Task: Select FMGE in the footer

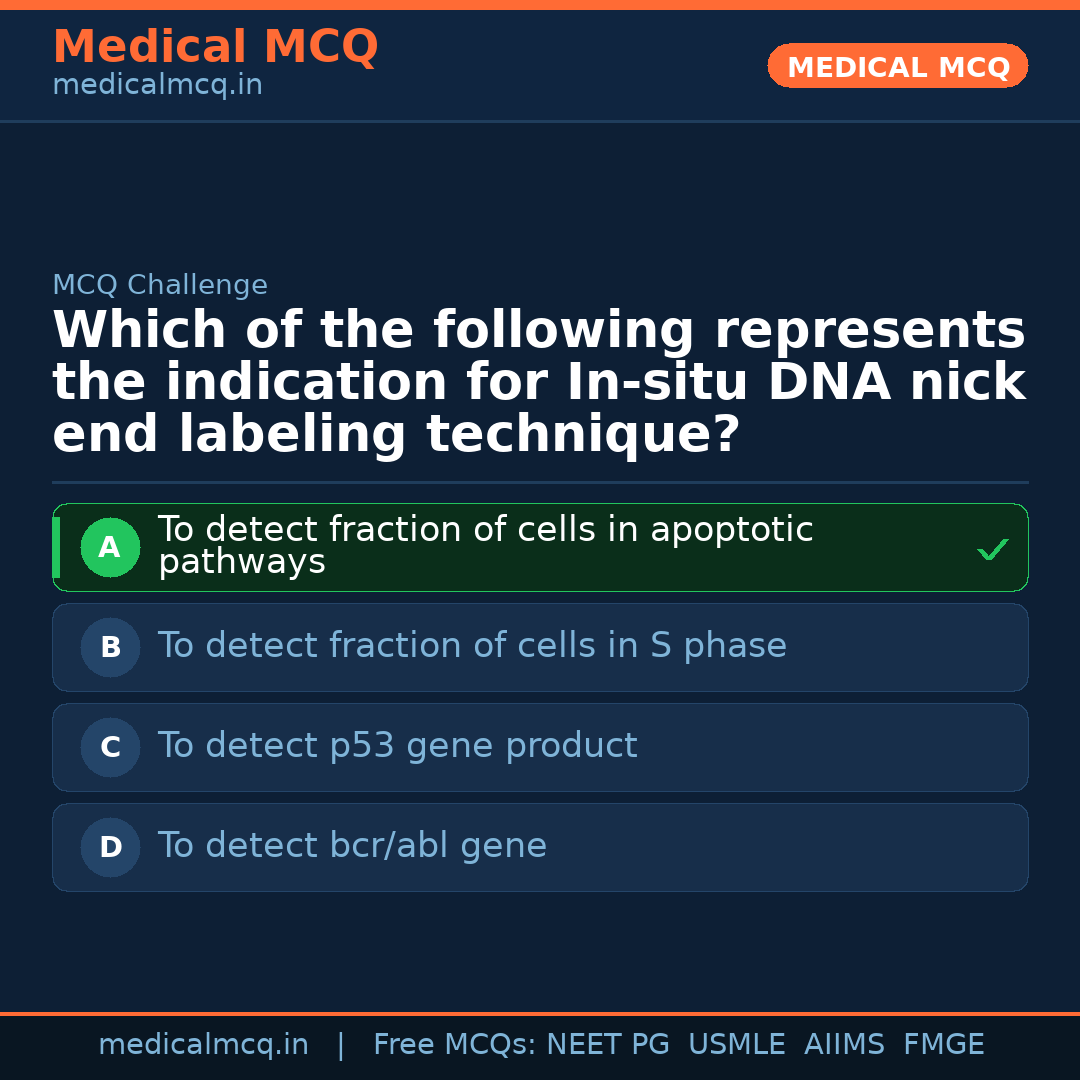Action: (943, 1045)
